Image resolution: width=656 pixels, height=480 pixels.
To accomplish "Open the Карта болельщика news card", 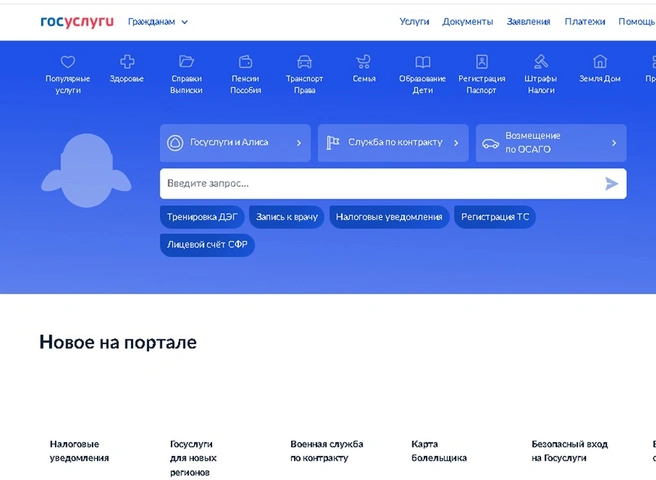I will click(x=439, y=451).
